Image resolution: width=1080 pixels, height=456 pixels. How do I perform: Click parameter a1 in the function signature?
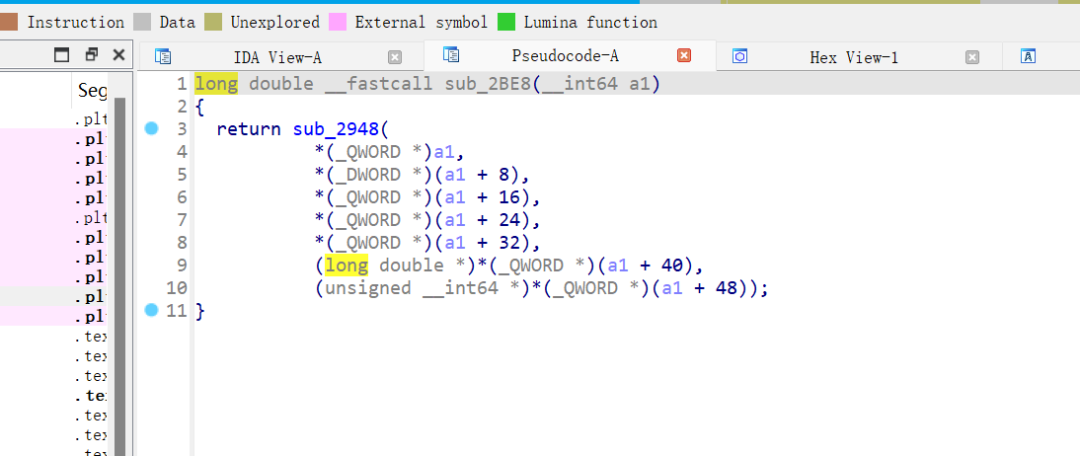coord(640,84)
